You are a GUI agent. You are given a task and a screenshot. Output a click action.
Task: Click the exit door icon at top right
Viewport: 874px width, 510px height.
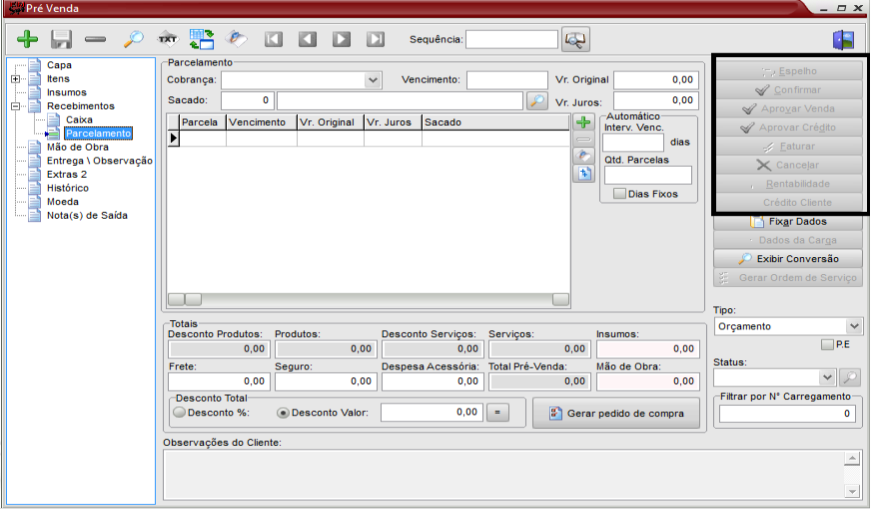pos(843,40)
